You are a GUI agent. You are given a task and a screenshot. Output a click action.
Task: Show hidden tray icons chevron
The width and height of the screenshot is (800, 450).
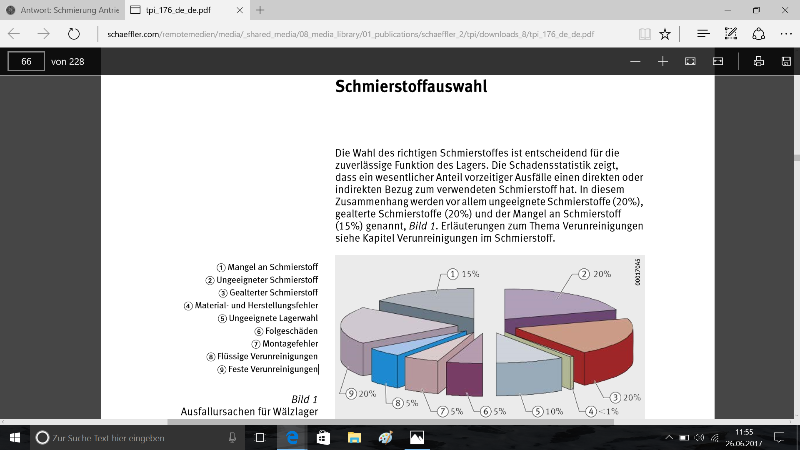click(669, 437)
